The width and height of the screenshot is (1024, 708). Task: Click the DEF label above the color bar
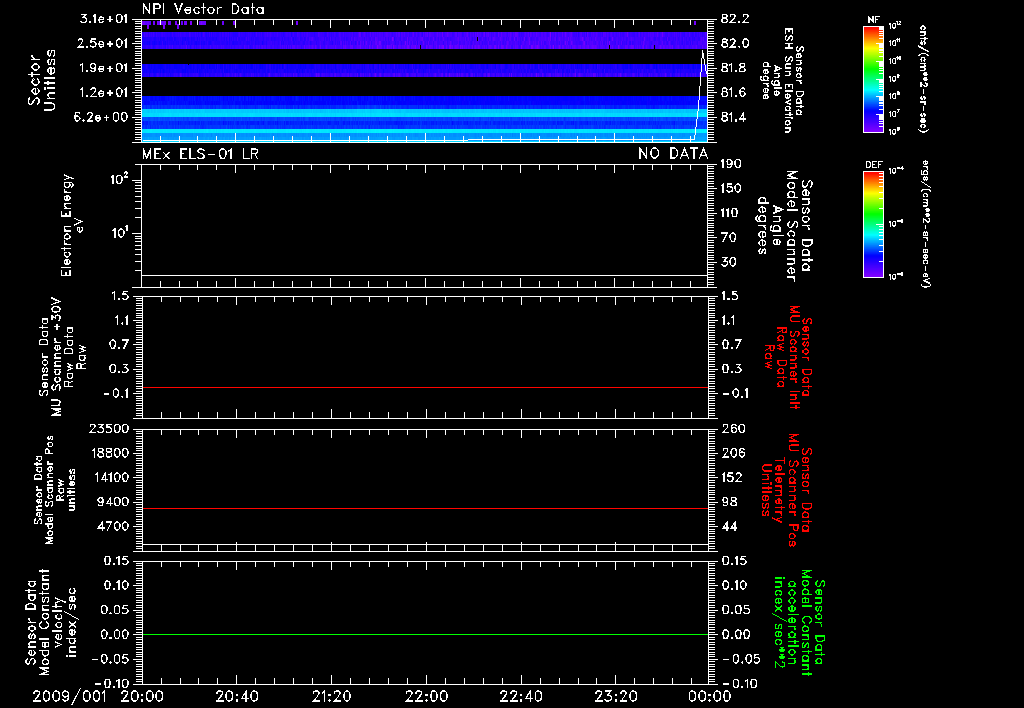coord(874,165)
